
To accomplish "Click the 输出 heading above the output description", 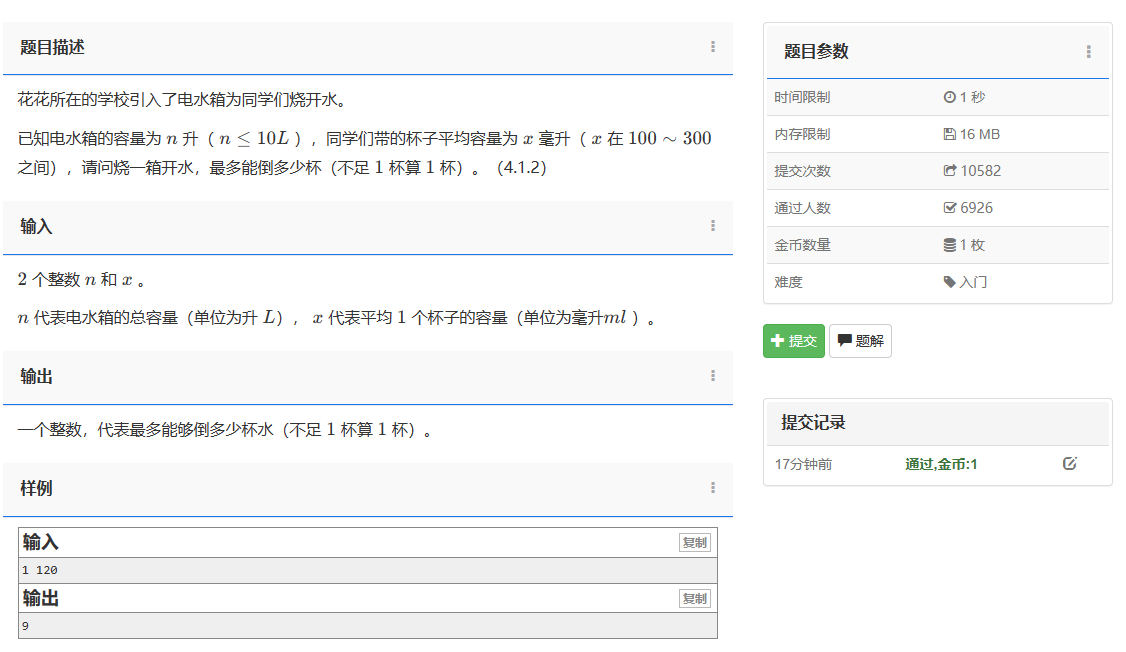I will pyautogui.click(x=36, y=376).
